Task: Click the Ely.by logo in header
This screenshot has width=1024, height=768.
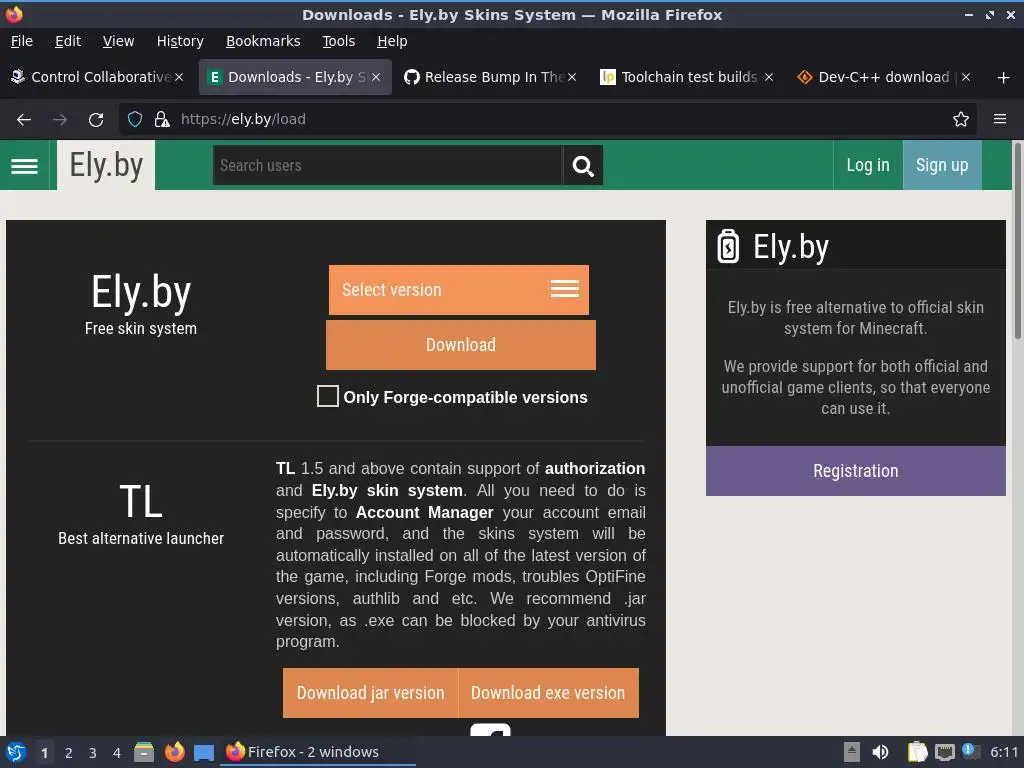Action: [106, 165]
